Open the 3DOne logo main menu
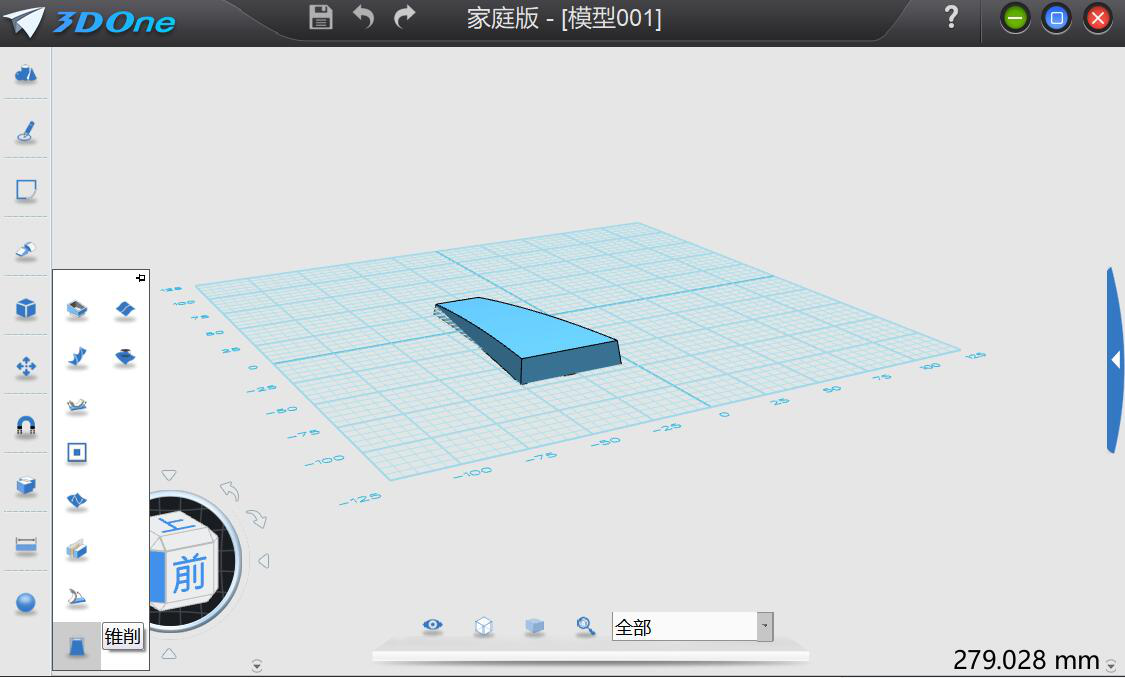 90,22
